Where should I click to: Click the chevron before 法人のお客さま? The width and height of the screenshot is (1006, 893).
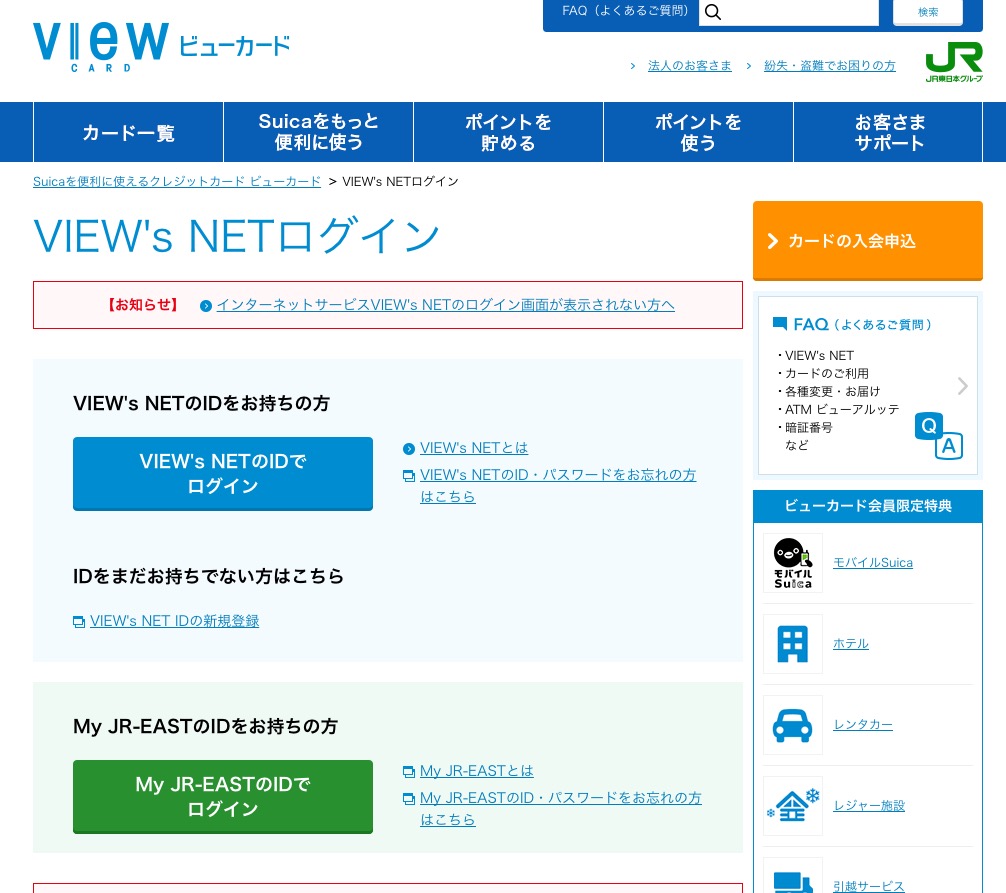(633, 65)
